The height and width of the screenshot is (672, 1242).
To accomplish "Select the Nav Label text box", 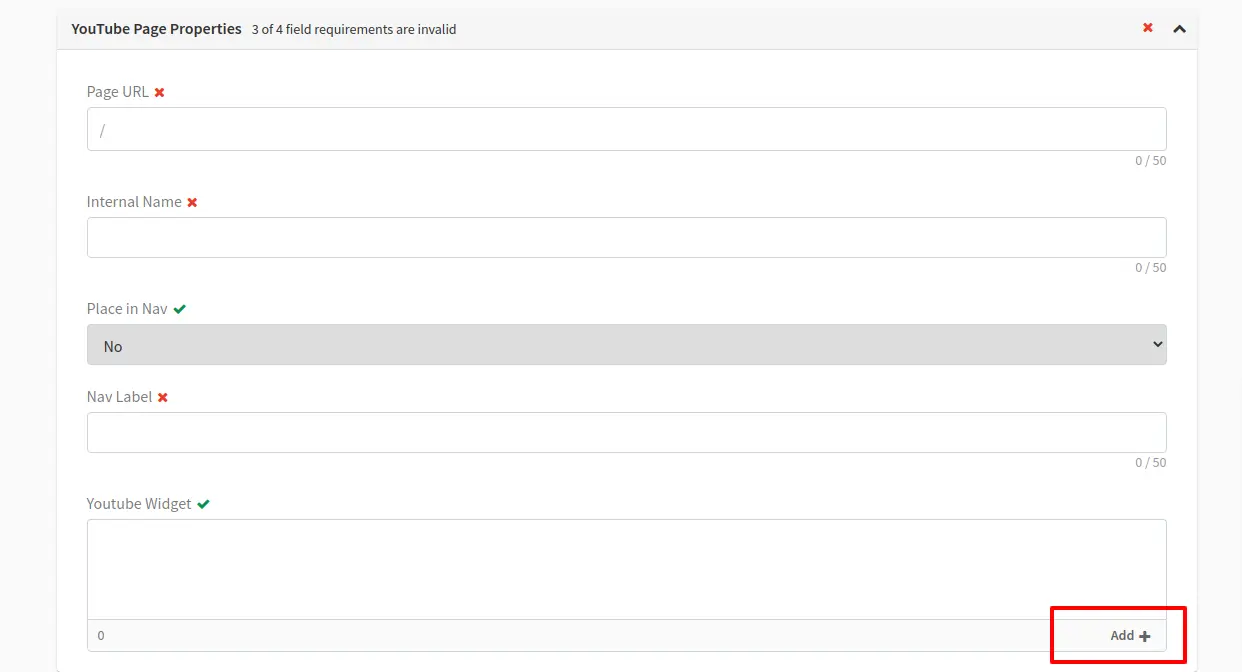I will click(x=626, y=432).
